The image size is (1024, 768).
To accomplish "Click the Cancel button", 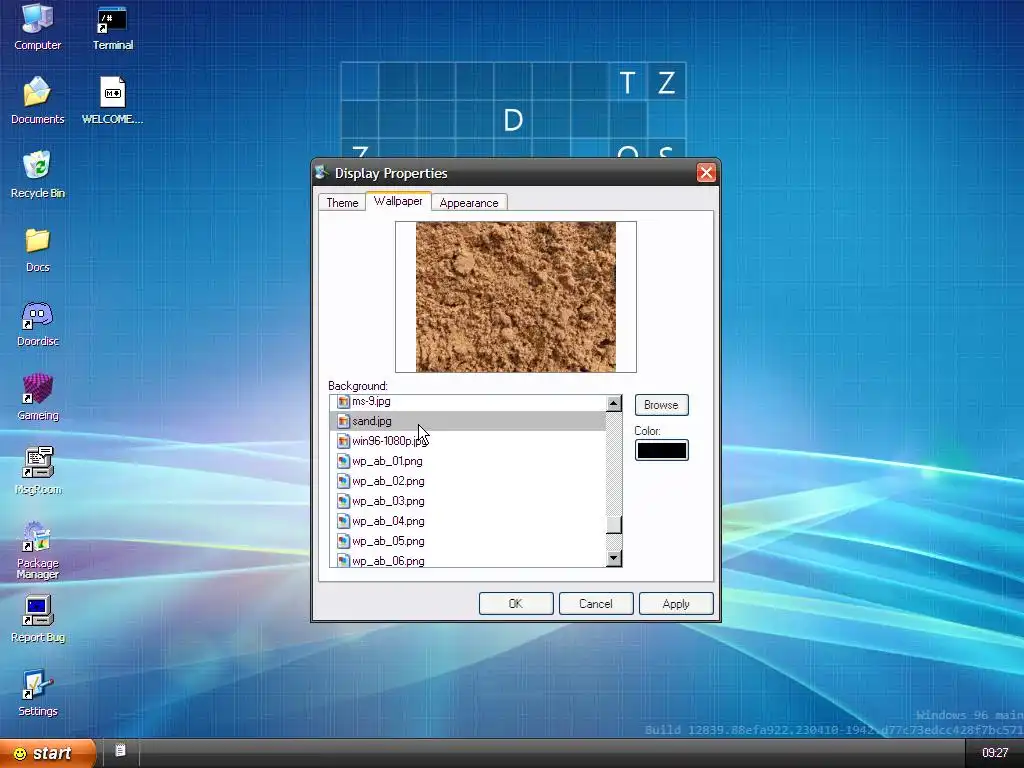I will click(596, 603).
